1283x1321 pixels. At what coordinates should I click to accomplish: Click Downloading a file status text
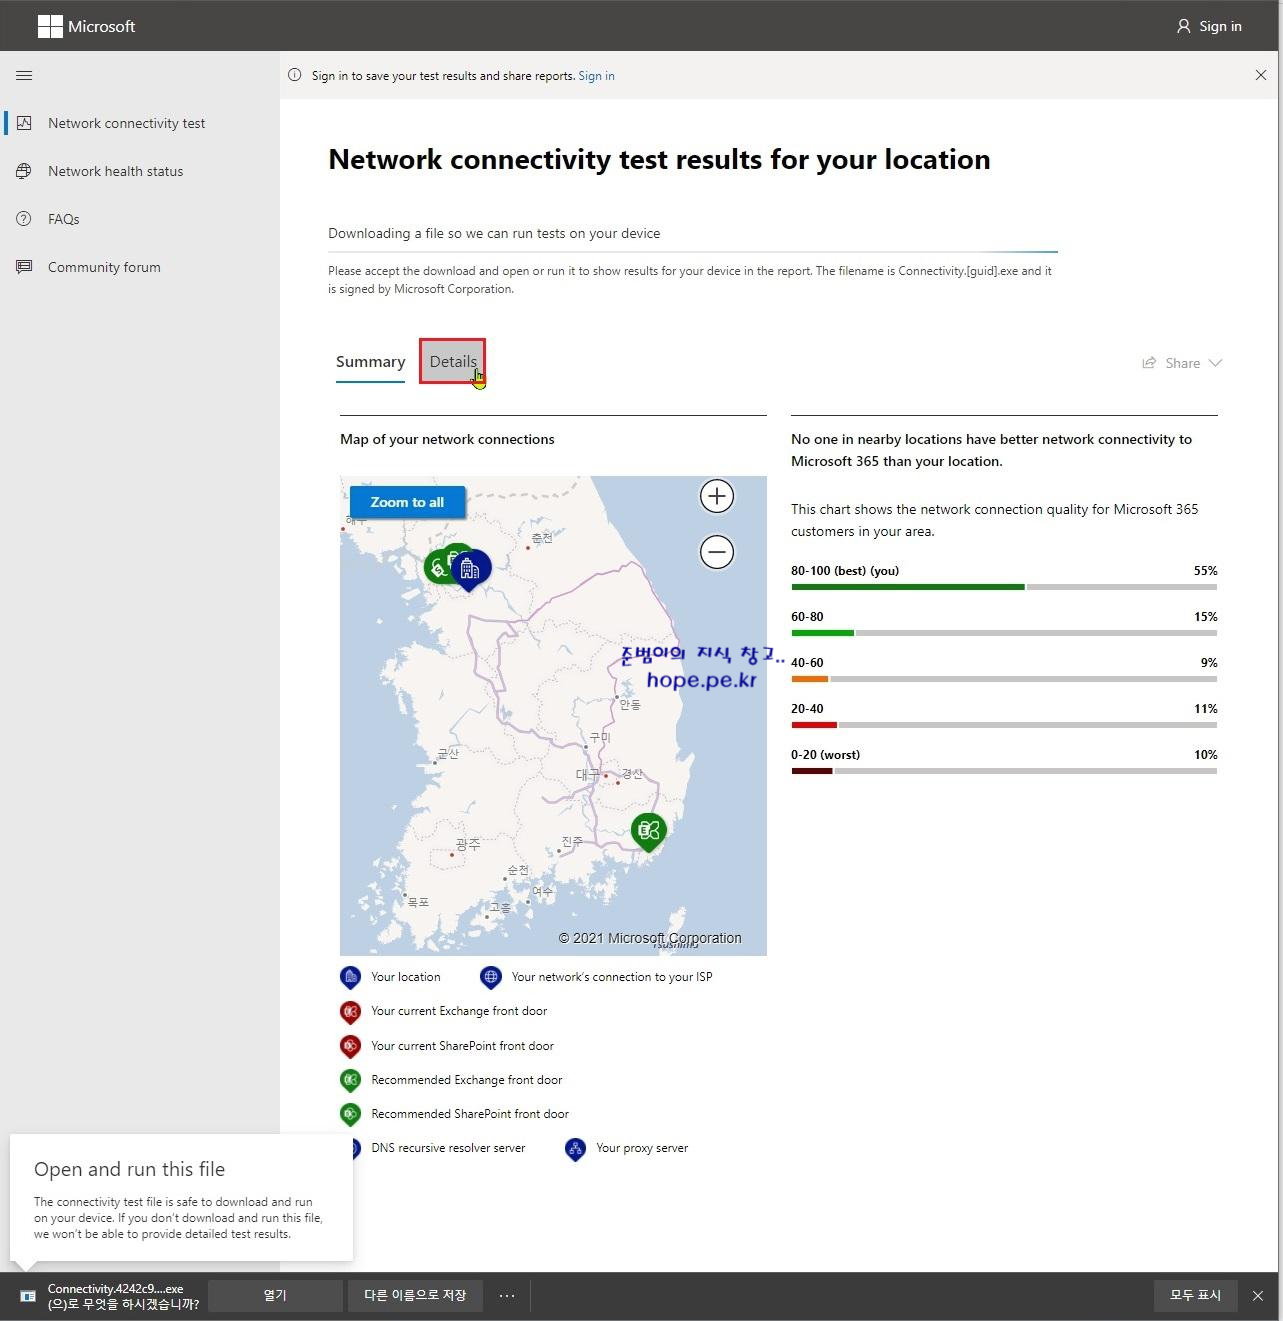494,233
